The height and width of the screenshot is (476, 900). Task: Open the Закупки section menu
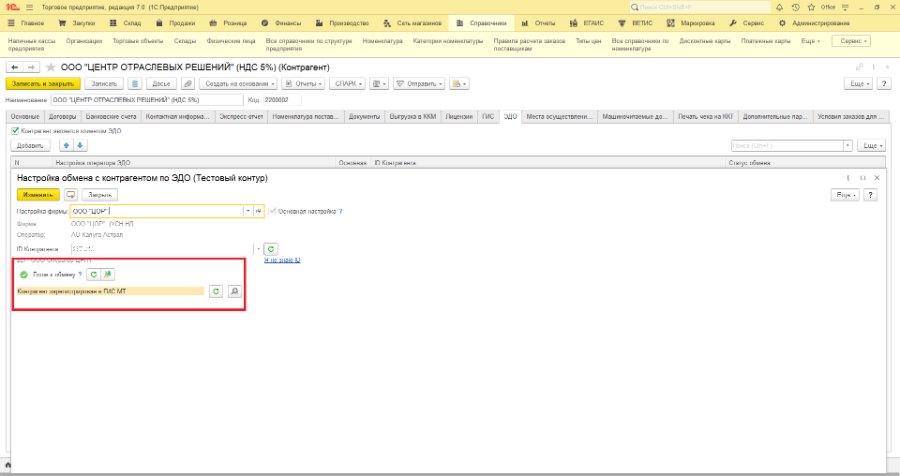[x=77, y=23]
